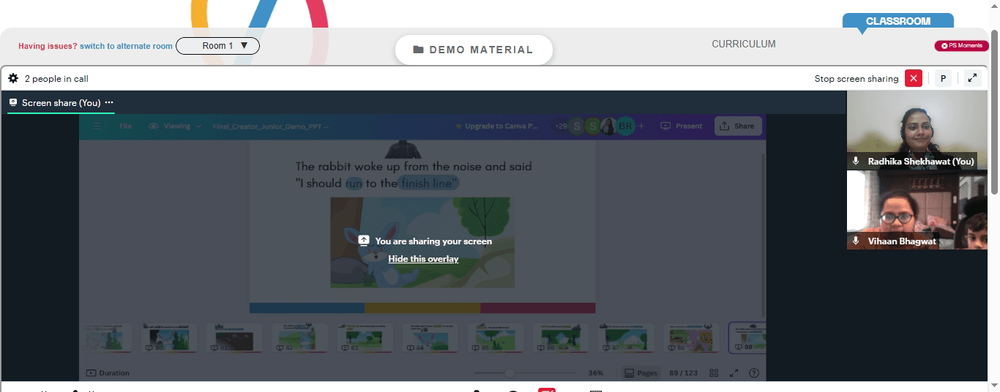The height and width of the screenshot is (392, 1000).
Task: Click the Duration button in Canva footer
Action: pos(107,373)
